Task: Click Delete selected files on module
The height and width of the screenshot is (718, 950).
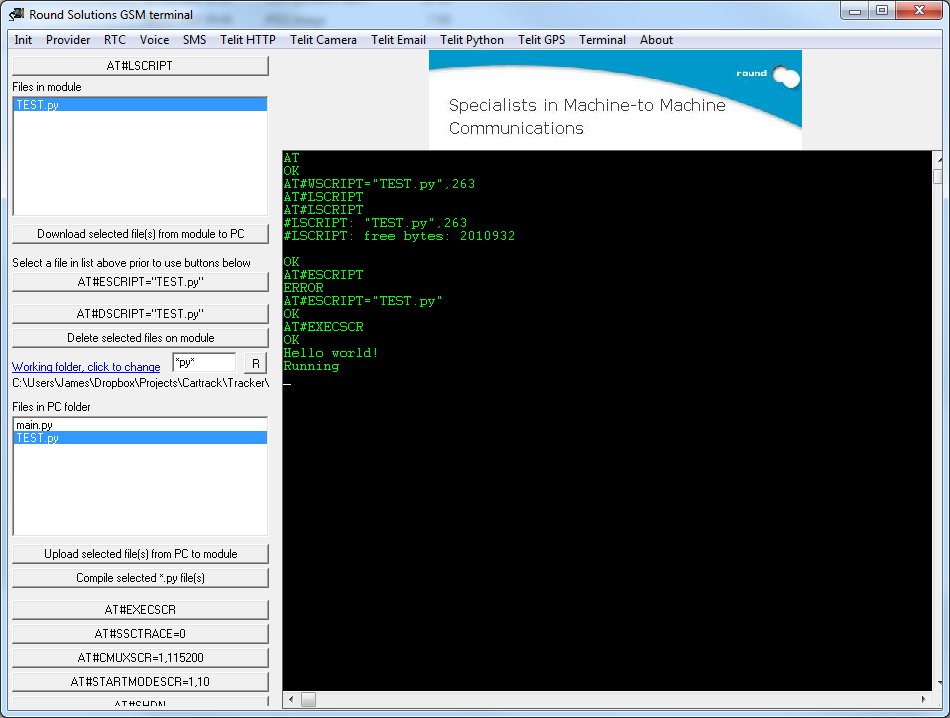Action: coord(140,337)
